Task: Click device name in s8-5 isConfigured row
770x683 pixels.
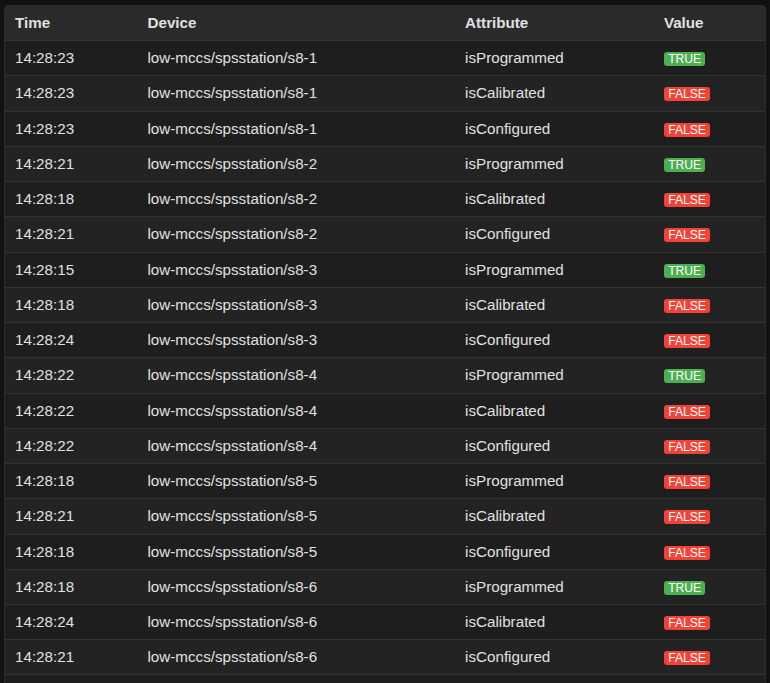Action: [232, 552]
